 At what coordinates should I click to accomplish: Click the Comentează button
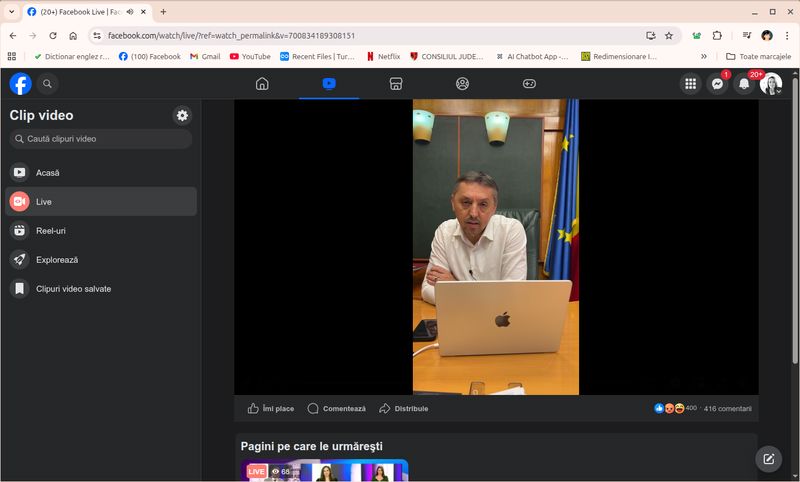click(336, 408)
